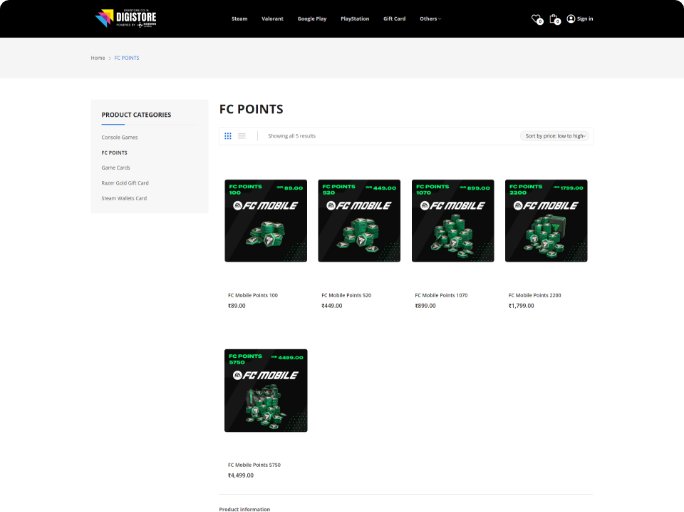The image size is (684, 512).
Task: Click the ₹1,799.00 price
Action: pos(521,306)
